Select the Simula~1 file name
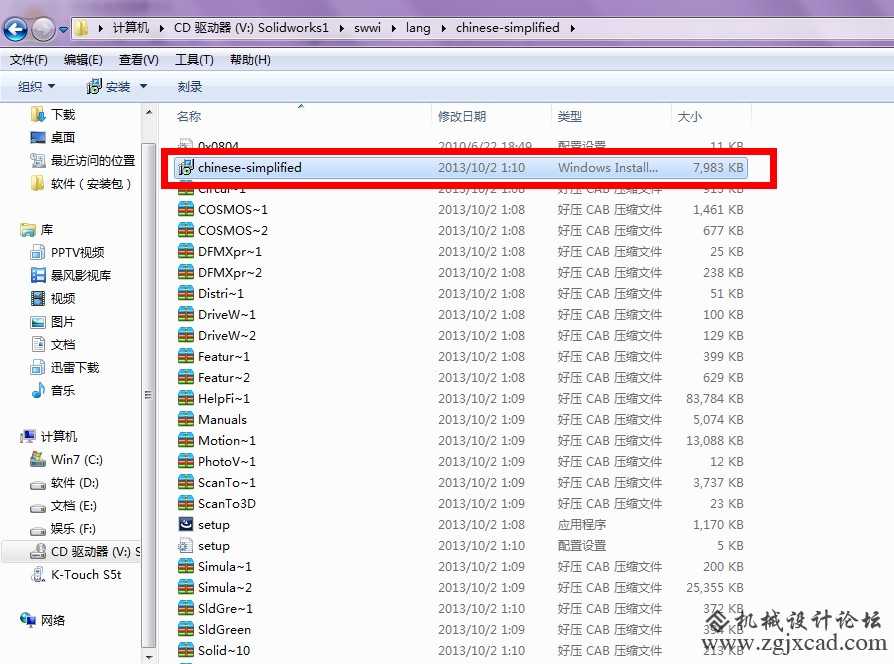Screen dimensions: 894x664 pos(225,567)
